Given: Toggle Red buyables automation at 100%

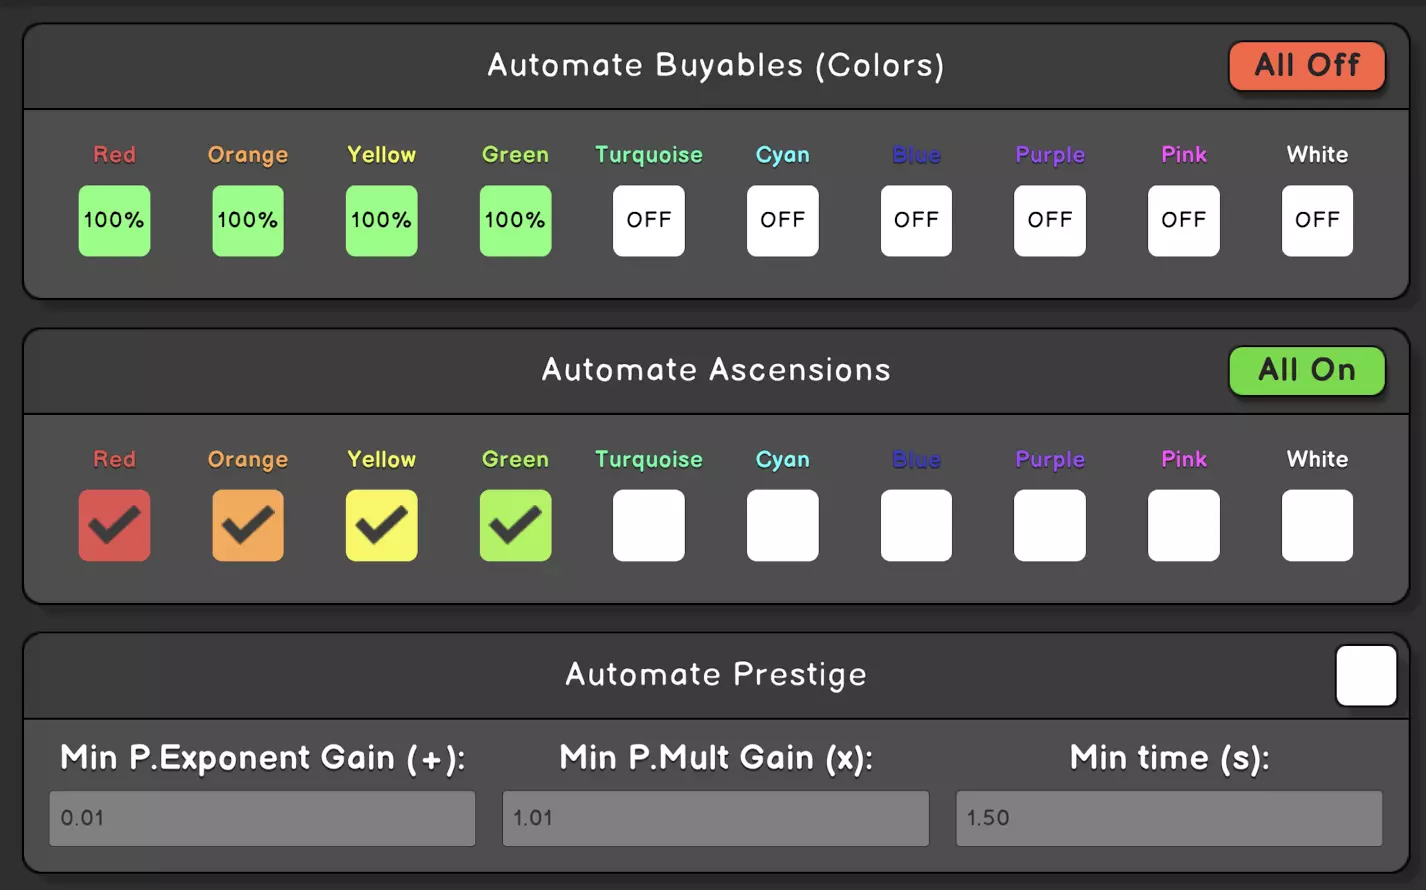Looking at the screenshot, I should pos(114,220).
